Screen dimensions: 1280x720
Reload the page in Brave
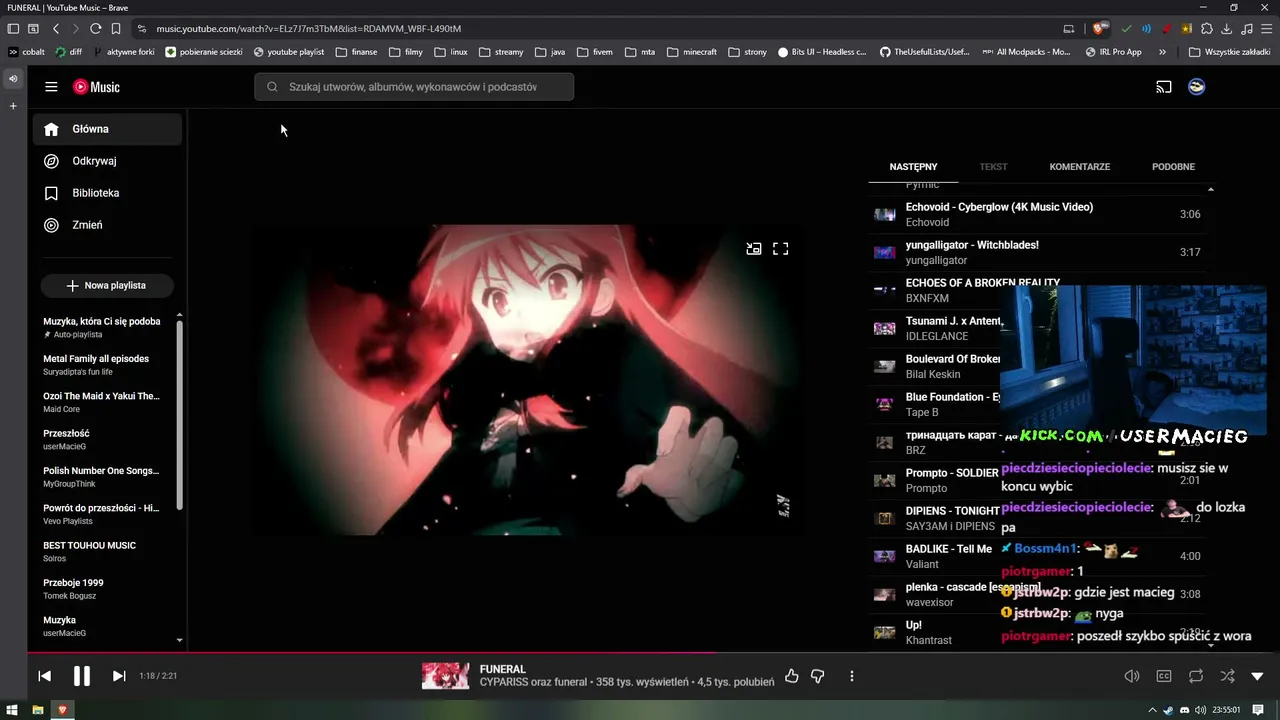95,29
